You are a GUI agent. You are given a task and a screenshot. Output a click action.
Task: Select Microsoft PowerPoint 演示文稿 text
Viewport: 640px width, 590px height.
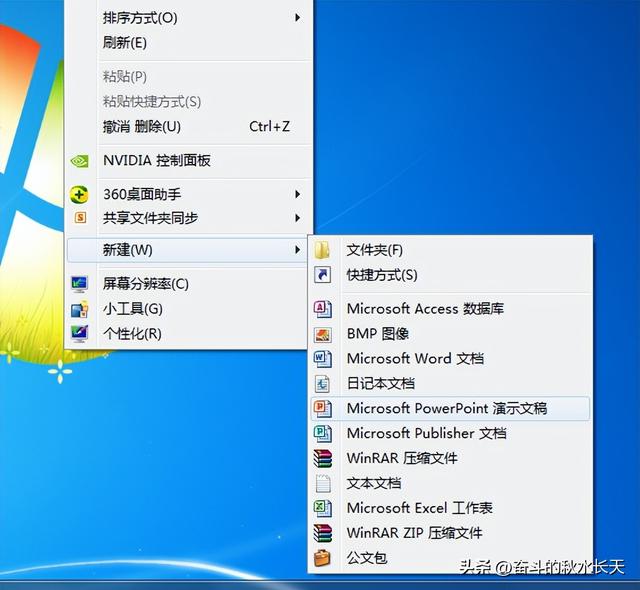point(447,408)
